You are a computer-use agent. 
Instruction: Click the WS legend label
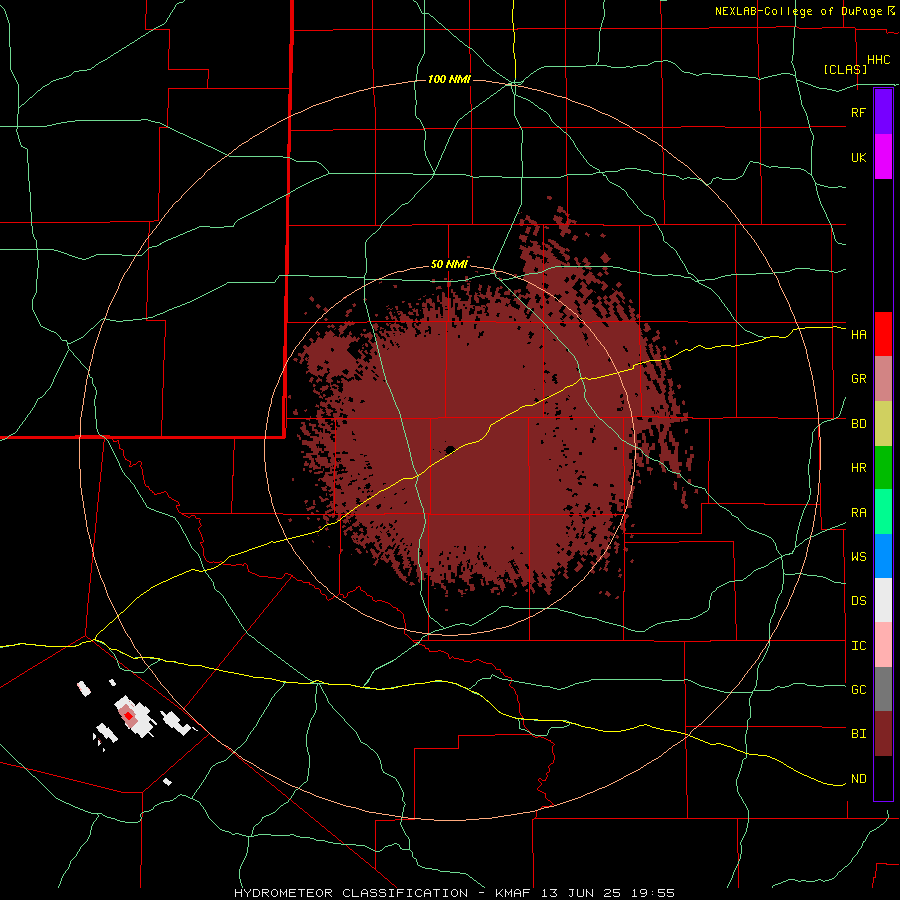click(x=858, y=557)
